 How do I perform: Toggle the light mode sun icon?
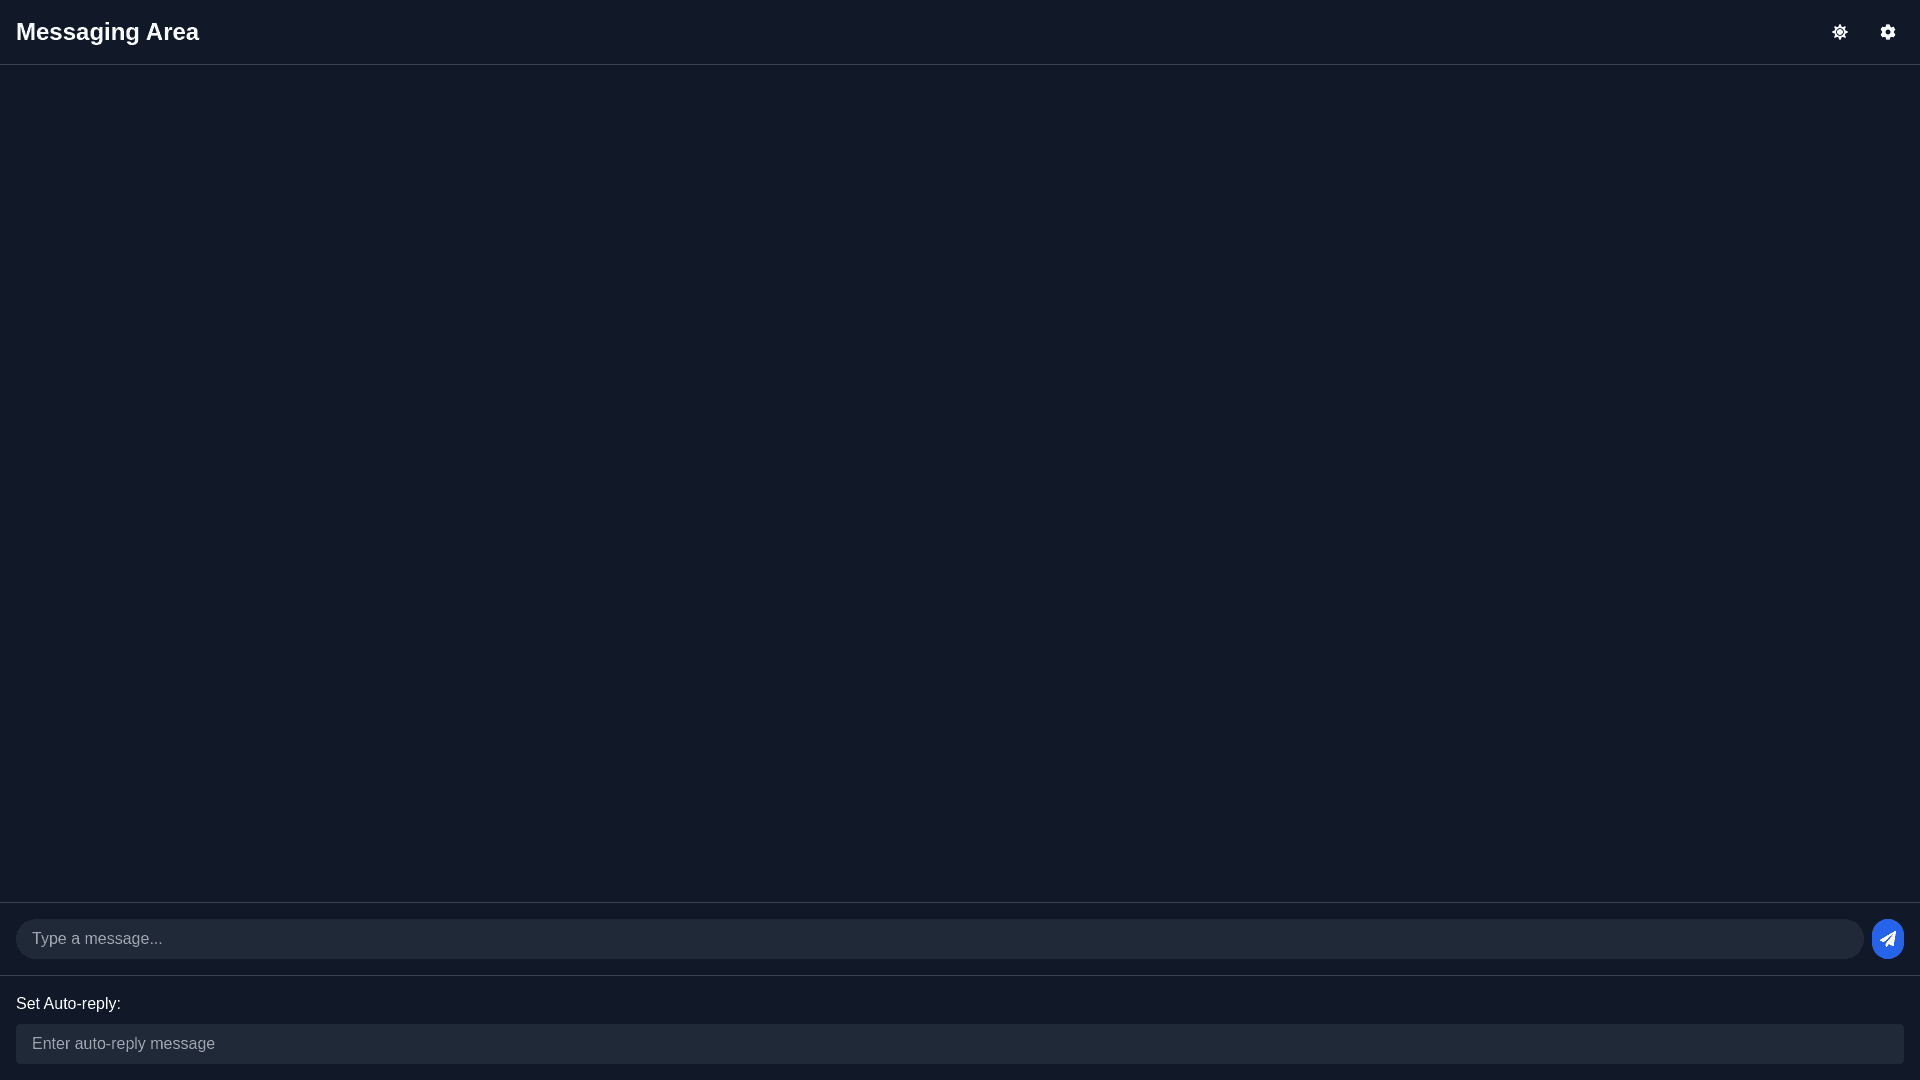tap(1839, 32)
